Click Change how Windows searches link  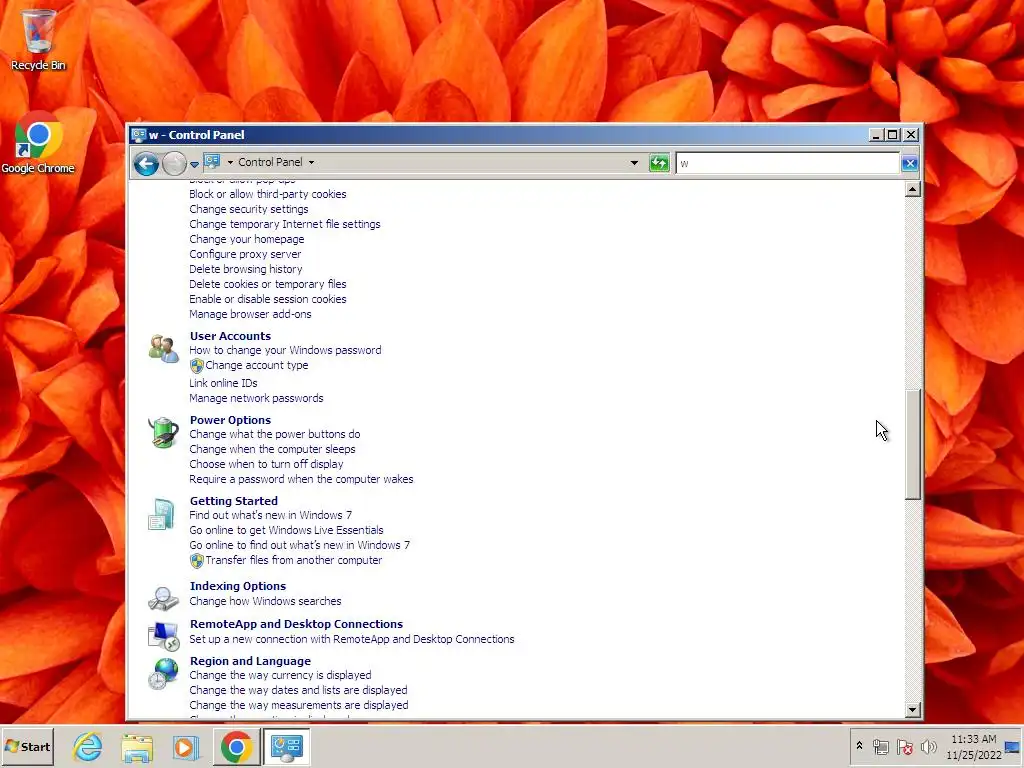click(265, 601)
